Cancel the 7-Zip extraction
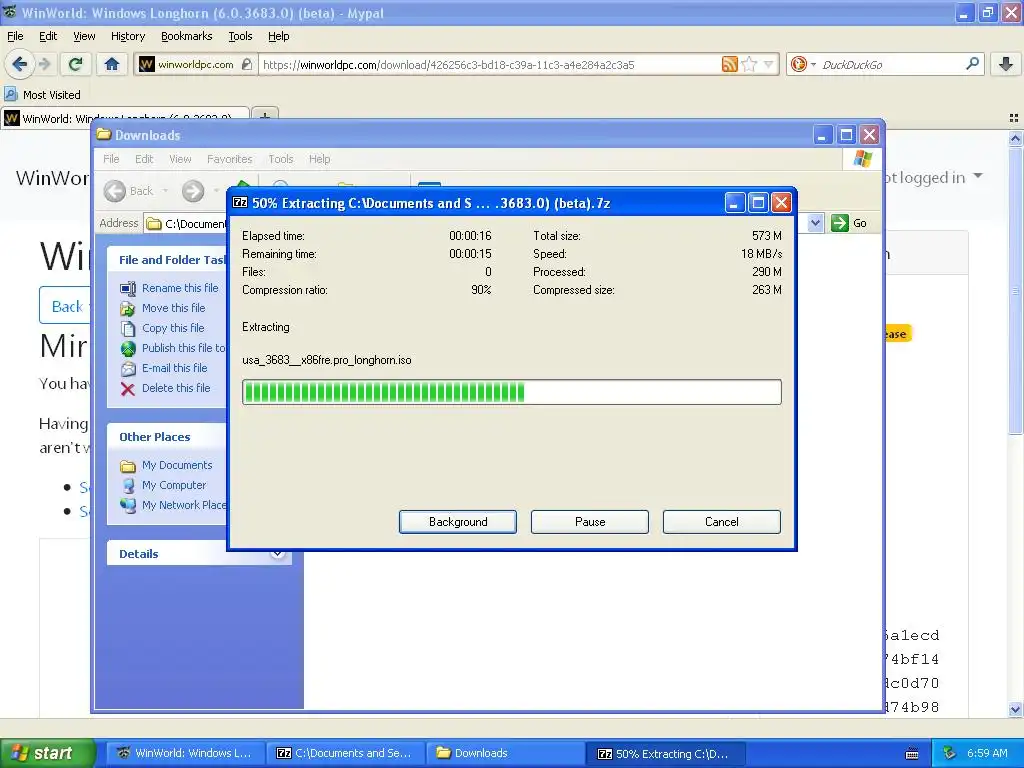This screenshot has height=768, width=1024. [722, 522]
